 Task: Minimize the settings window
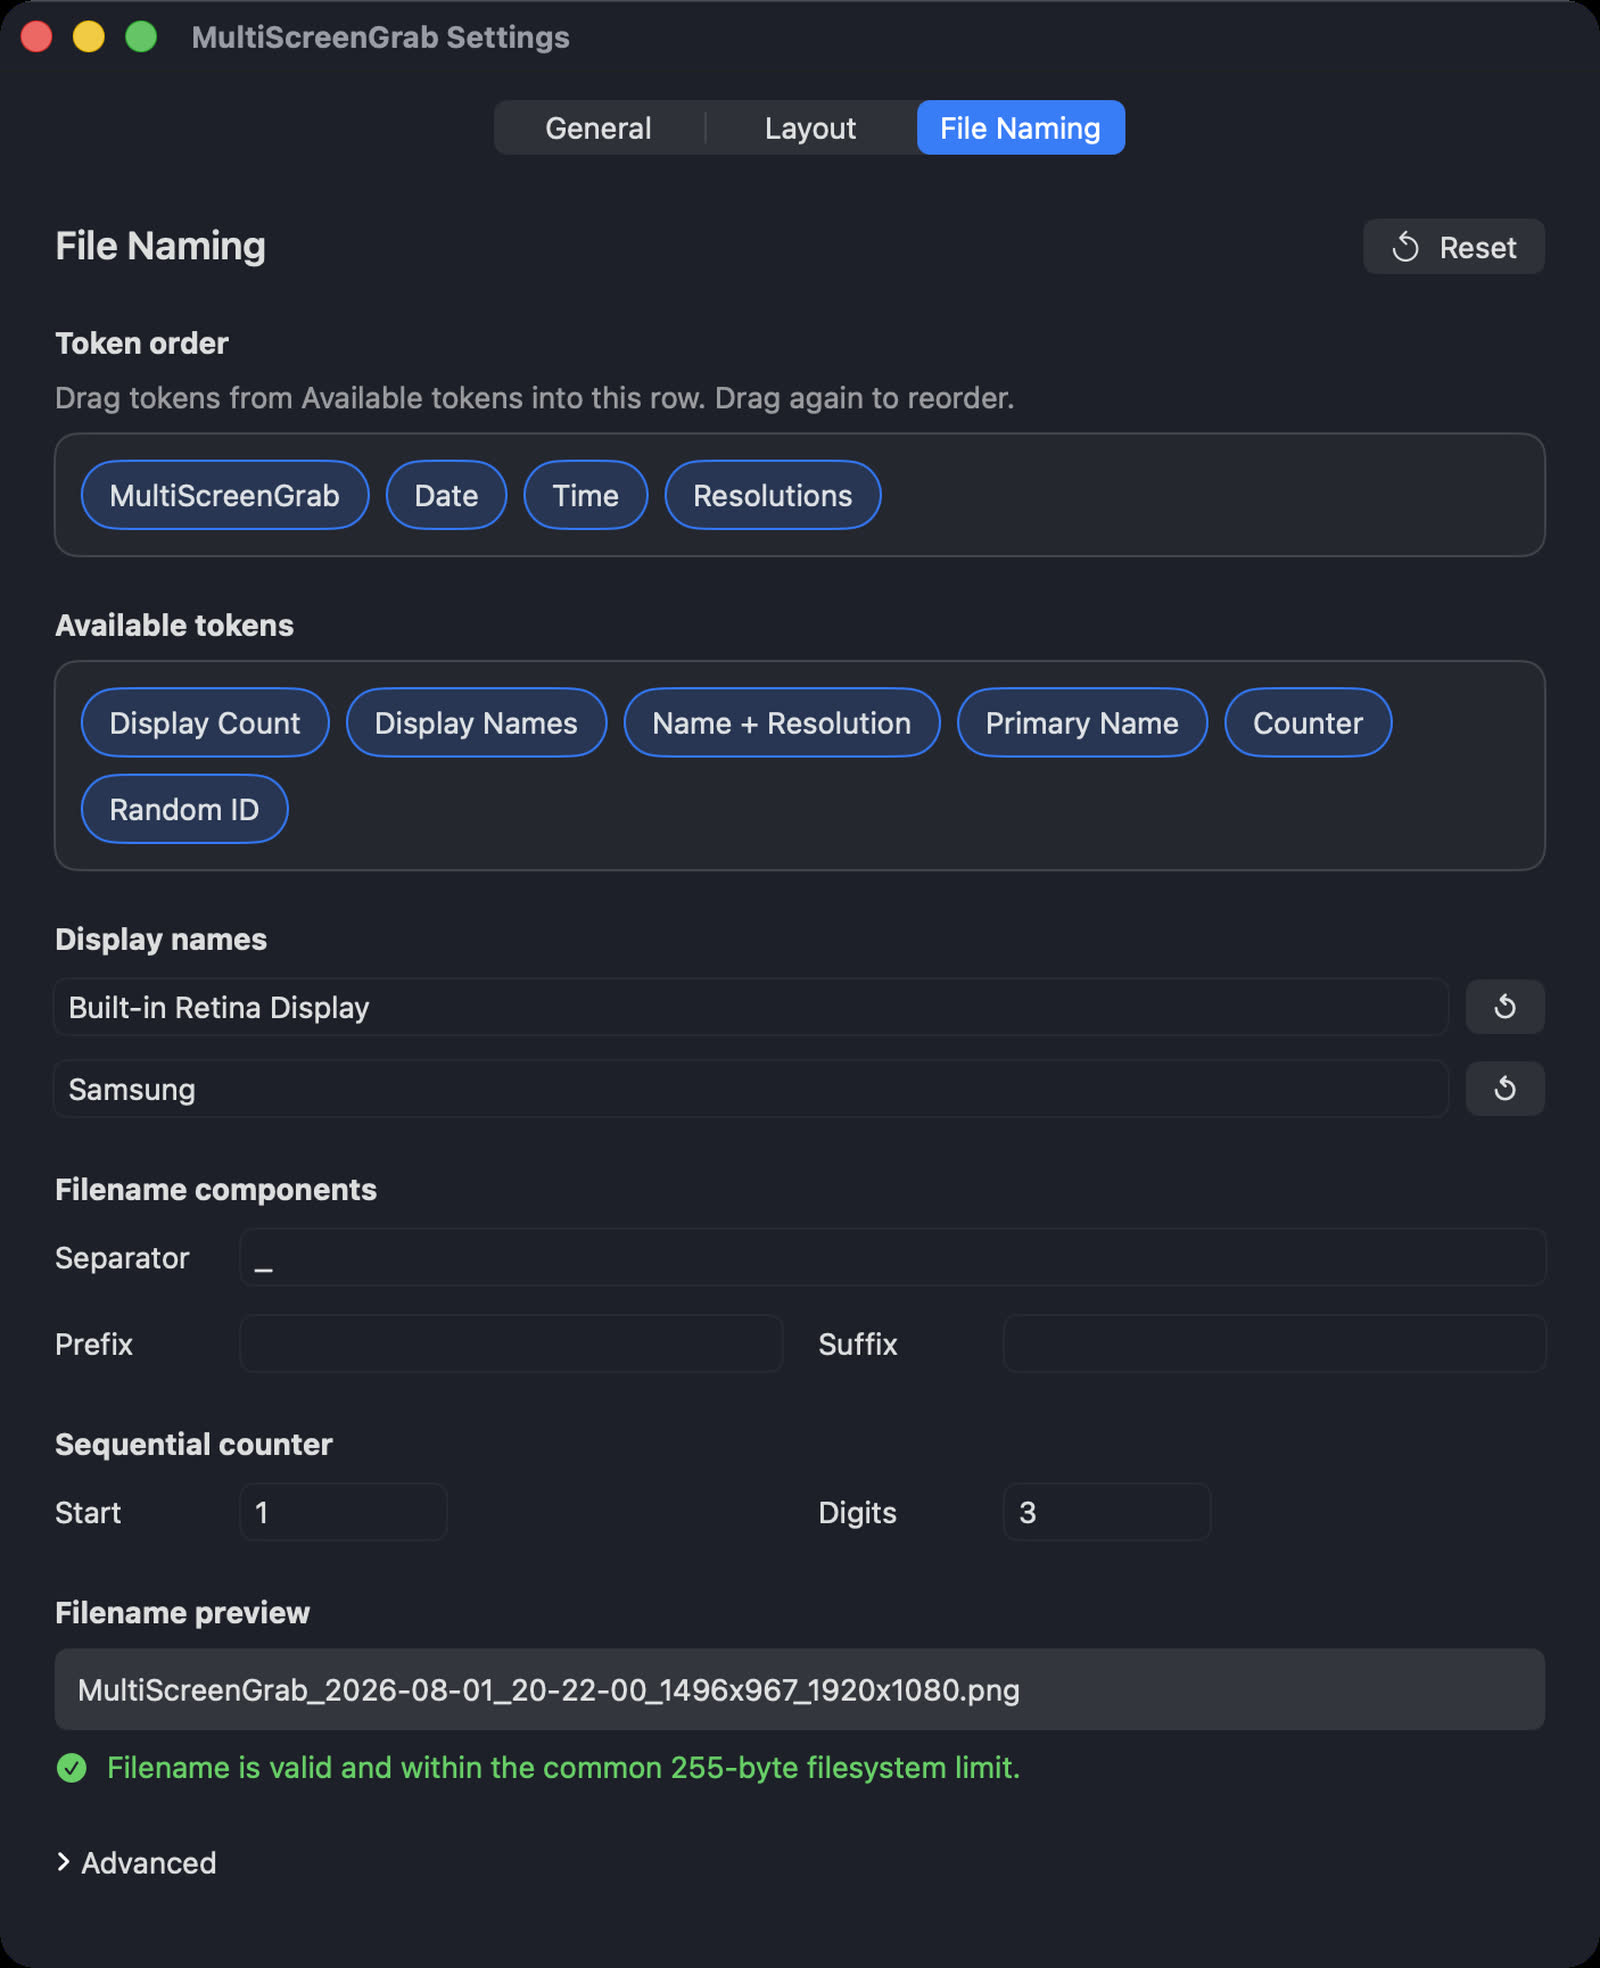pos(89,37)
